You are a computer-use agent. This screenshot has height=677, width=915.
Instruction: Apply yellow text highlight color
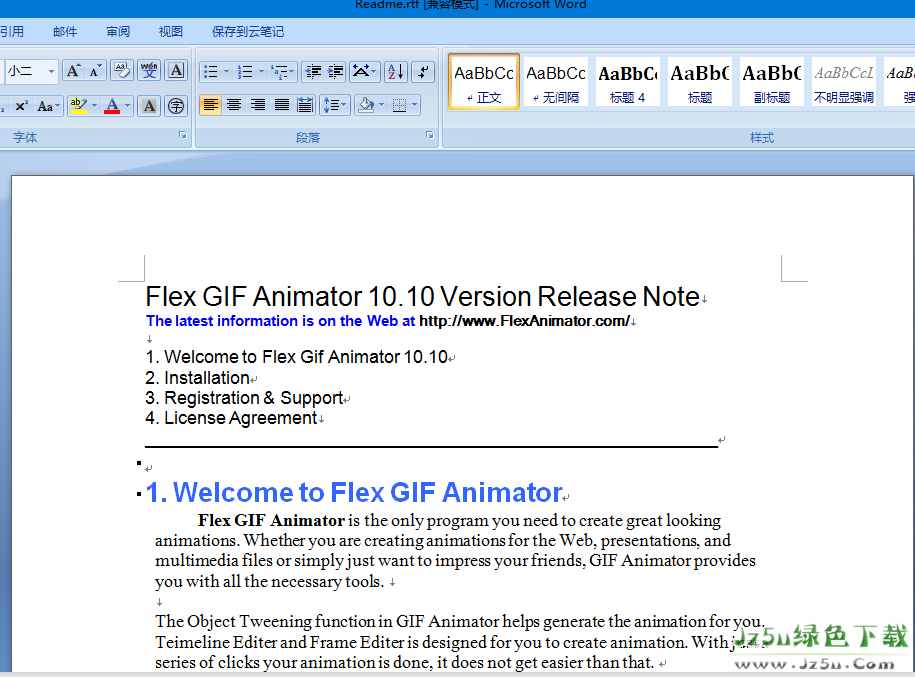pos(78,106)
